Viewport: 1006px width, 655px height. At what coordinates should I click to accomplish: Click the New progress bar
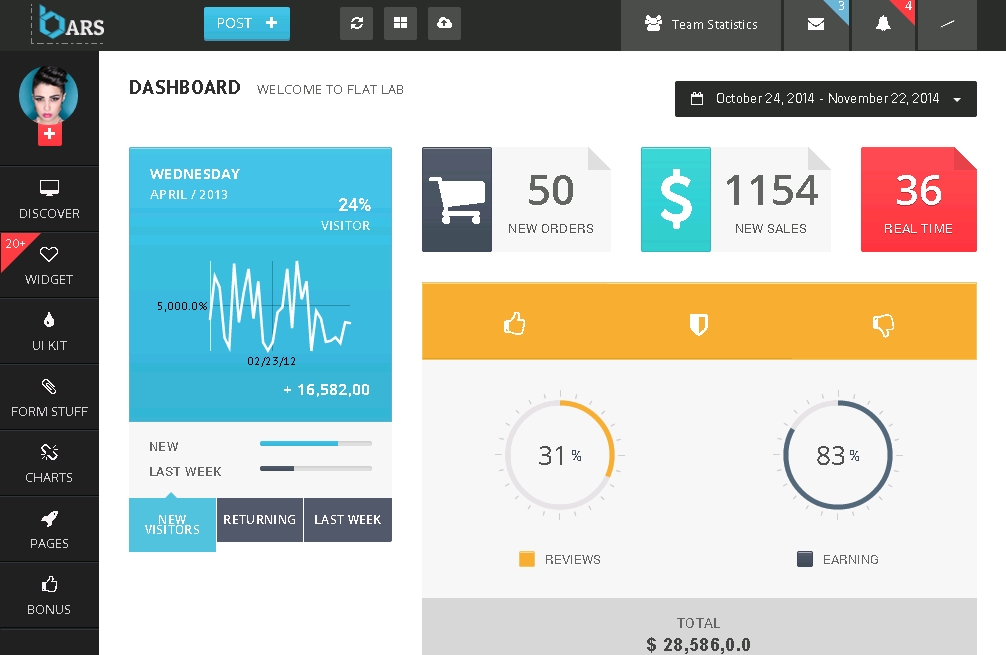[x=315, y=443]
